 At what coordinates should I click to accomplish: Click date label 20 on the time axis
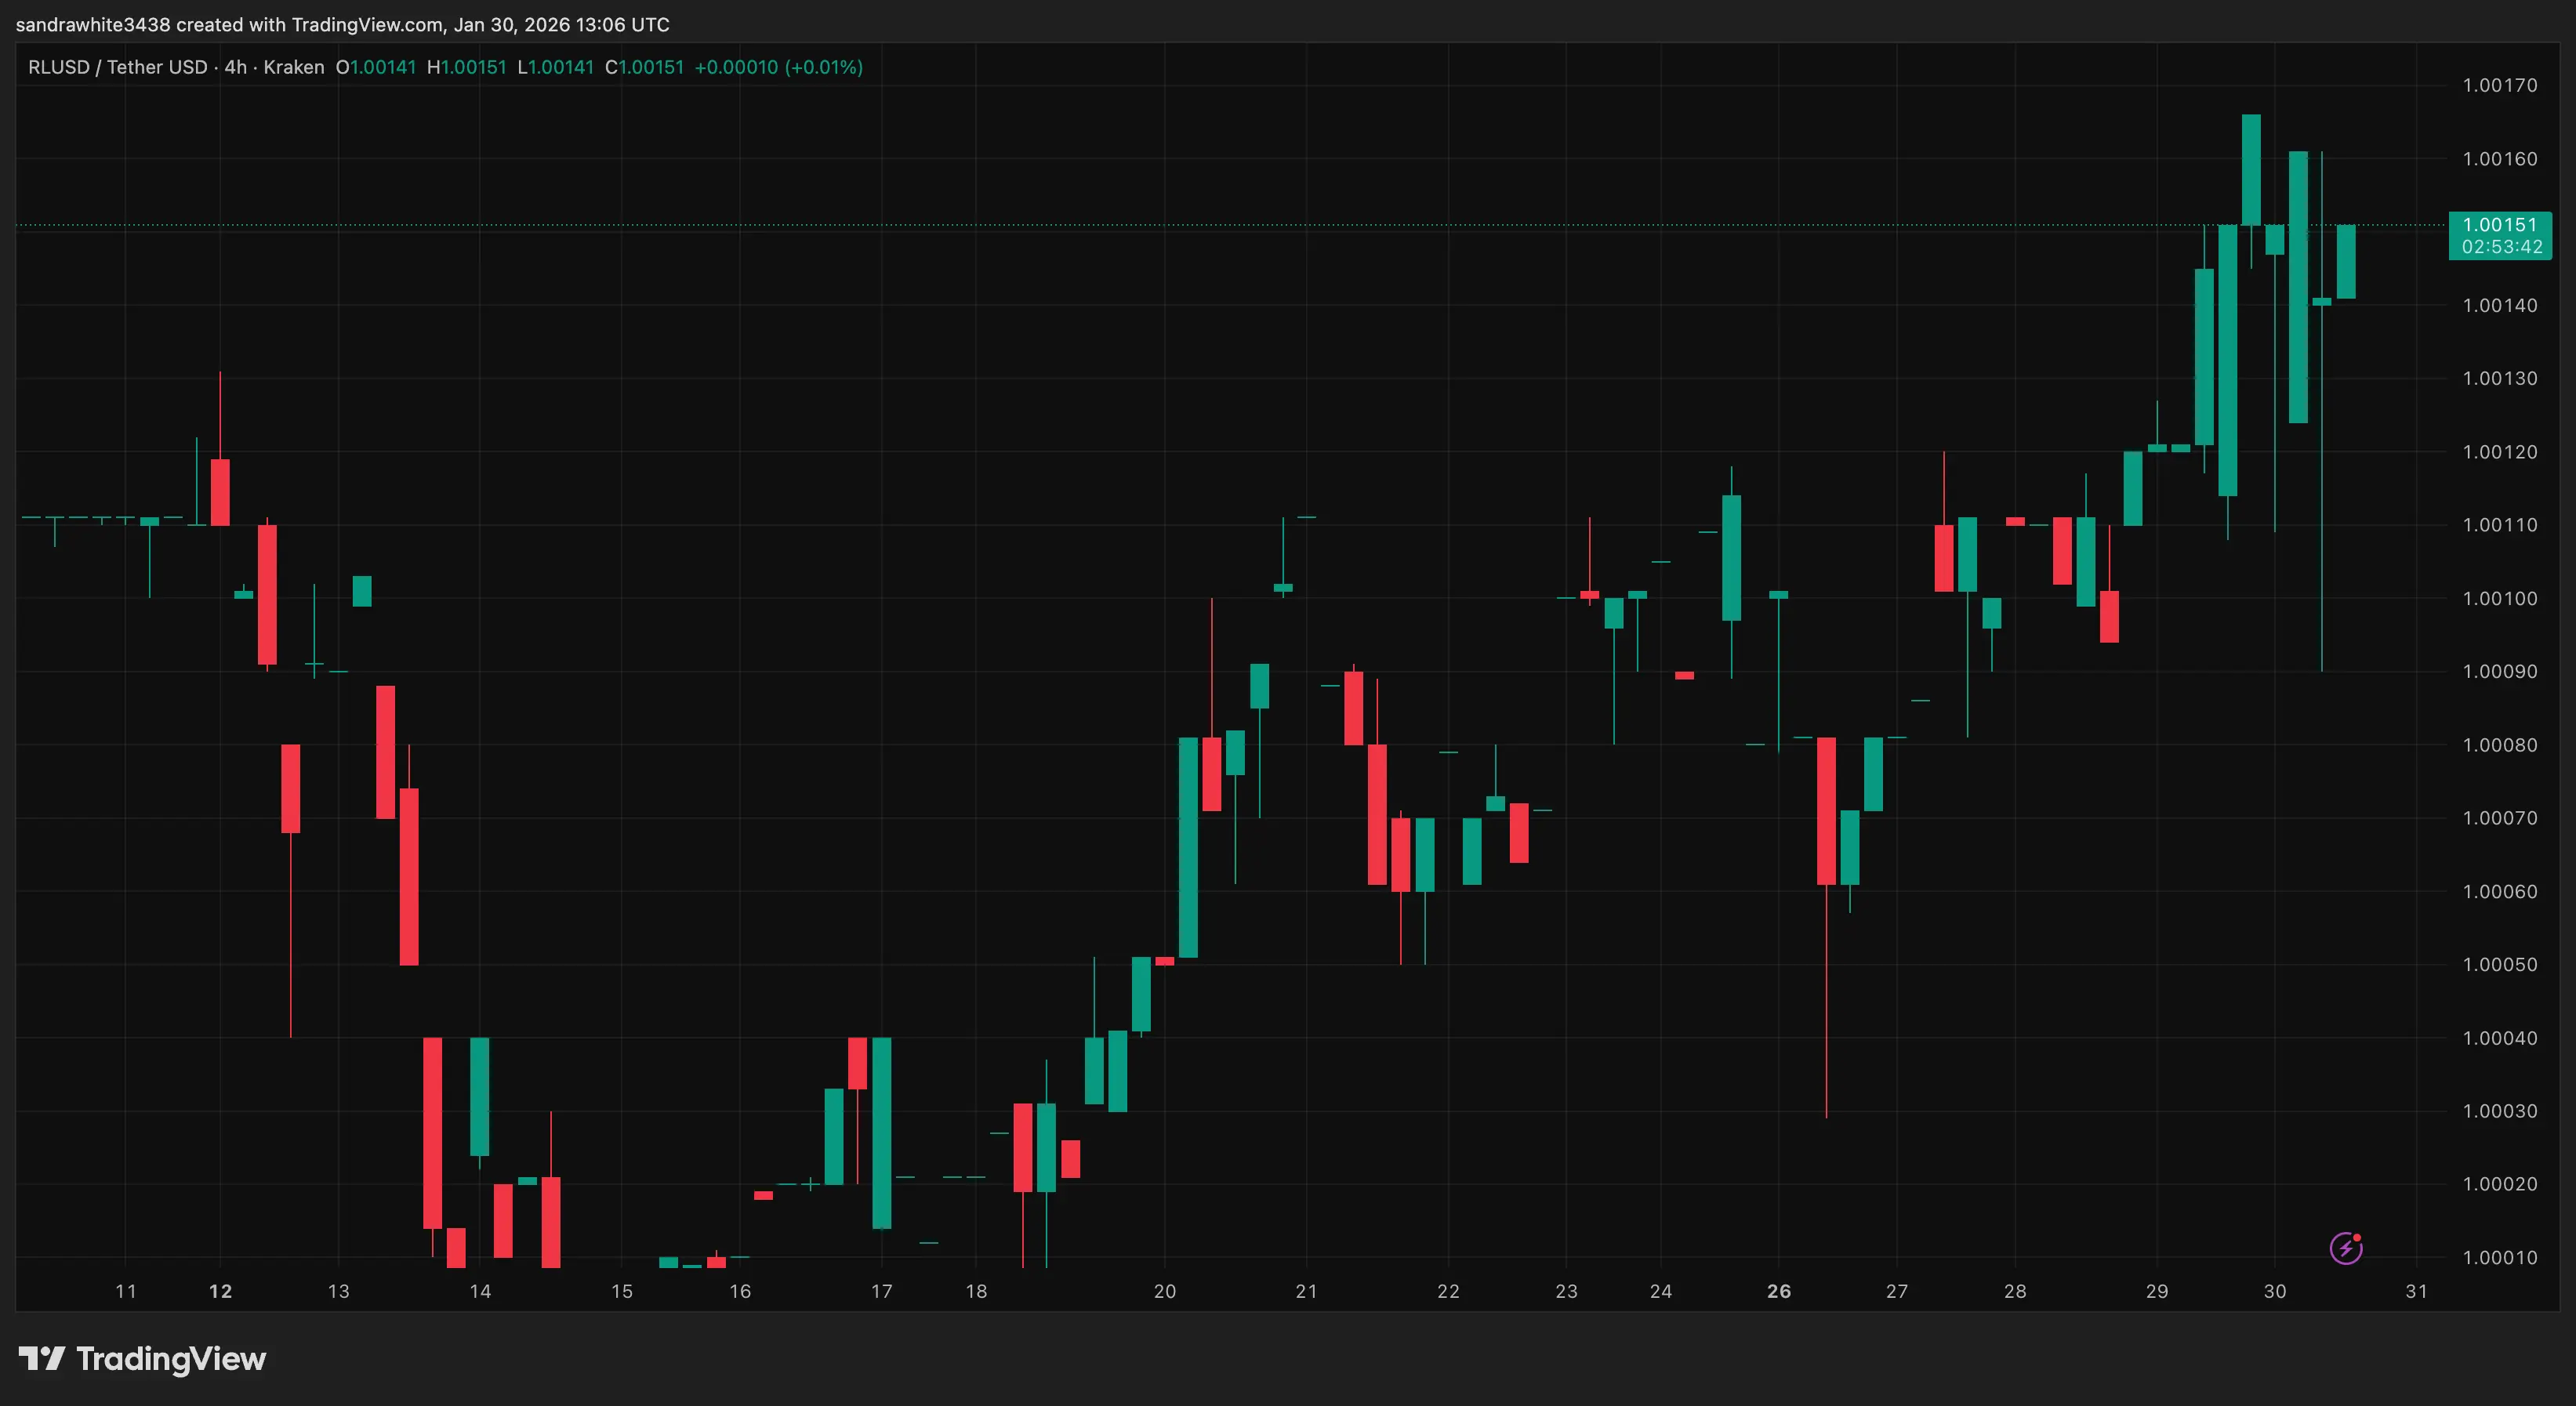click(x=1164, y=1291)
